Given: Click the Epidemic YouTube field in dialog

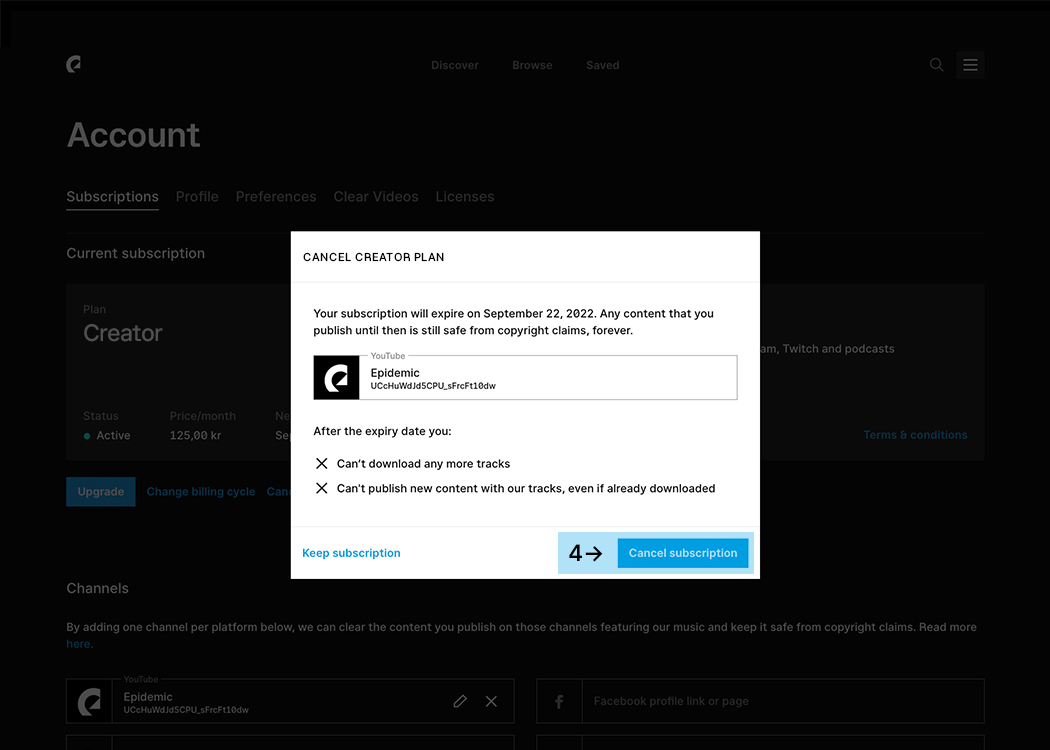Looking at the screenshot, I should coord(526,378).
